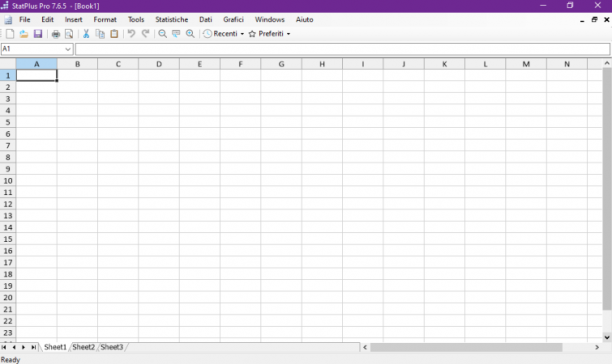The image size is (612, 364).
Task: Open the File menu
Action: [x=25, y=20]
